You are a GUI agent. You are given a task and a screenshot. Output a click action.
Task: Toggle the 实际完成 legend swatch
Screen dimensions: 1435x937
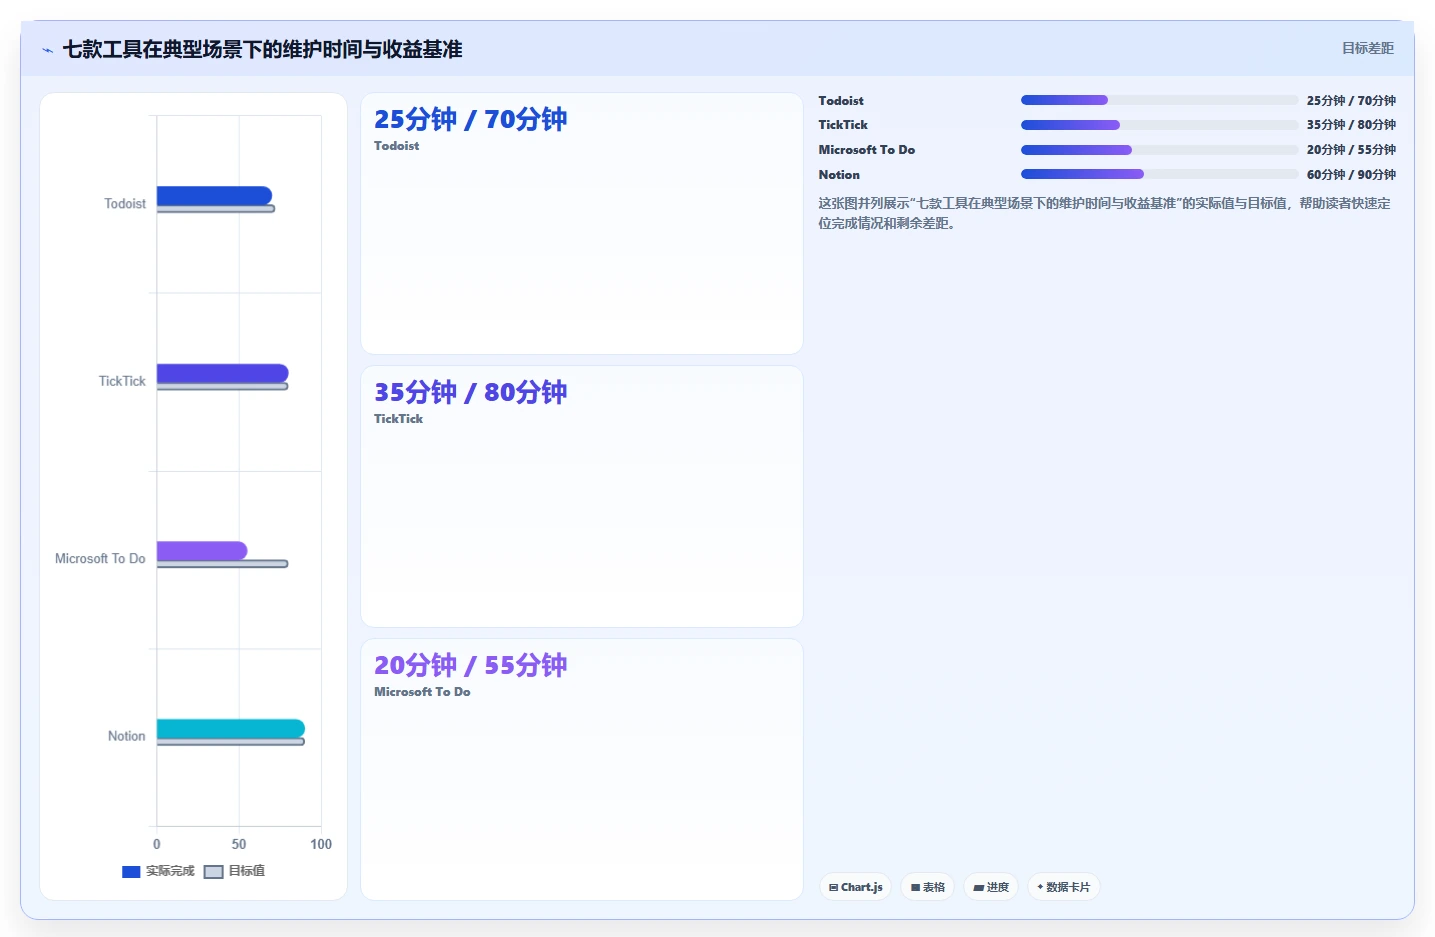131,872
